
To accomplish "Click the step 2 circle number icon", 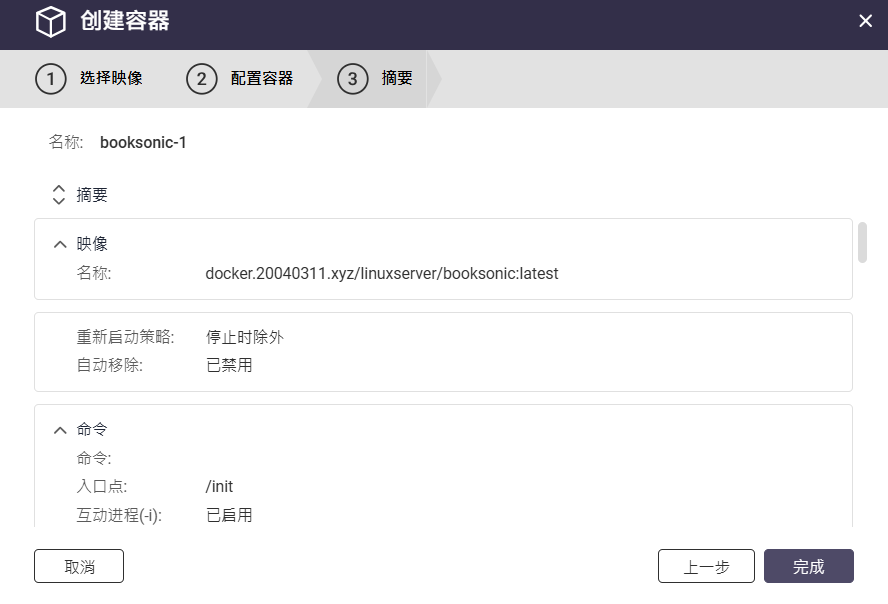I will click(201, 78).
